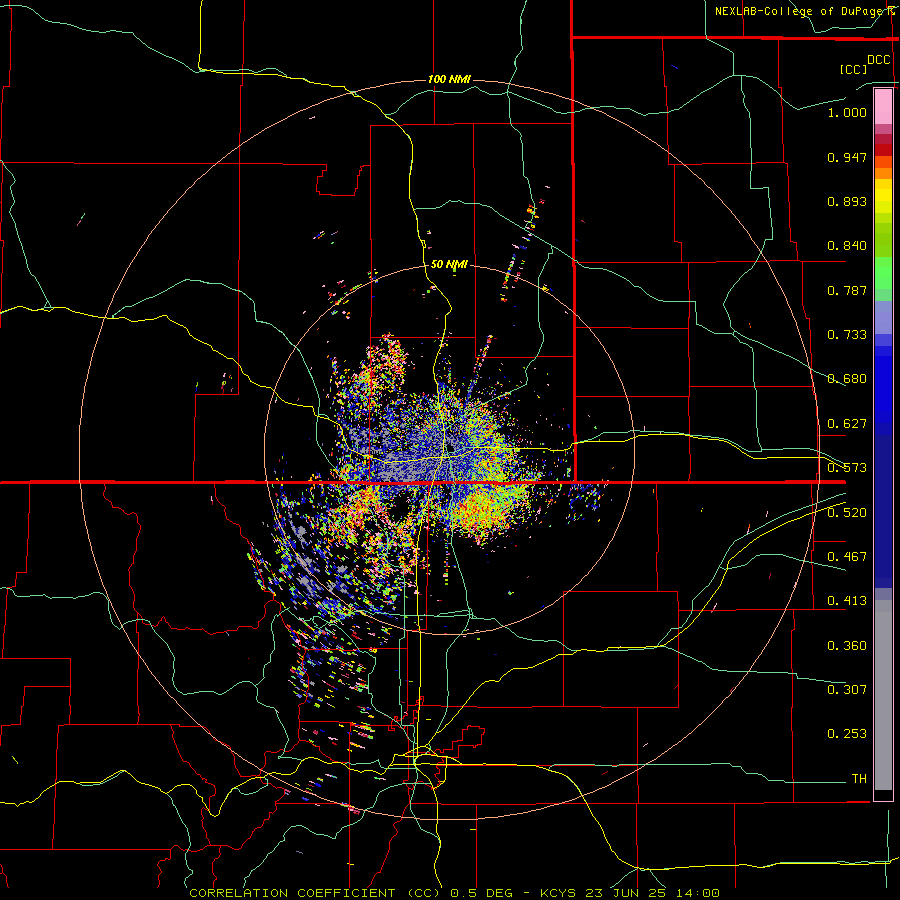
Task: Click the NEXLAB-College of DuPage credit text
Action: click(804, 11)
